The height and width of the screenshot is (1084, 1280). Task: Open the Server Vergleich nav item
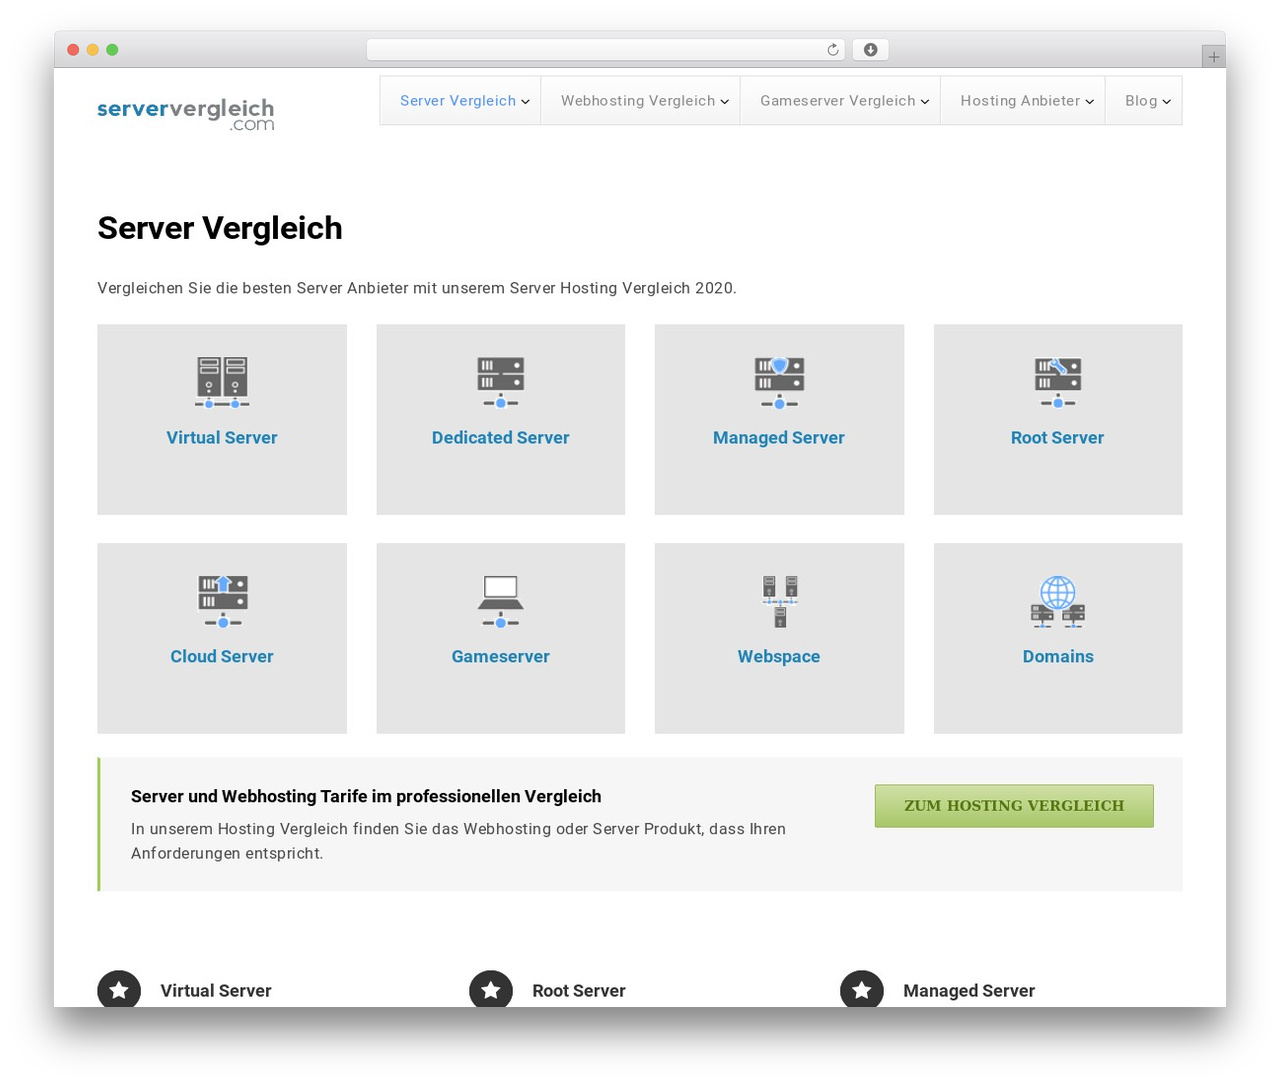click(x=460, y=101)
